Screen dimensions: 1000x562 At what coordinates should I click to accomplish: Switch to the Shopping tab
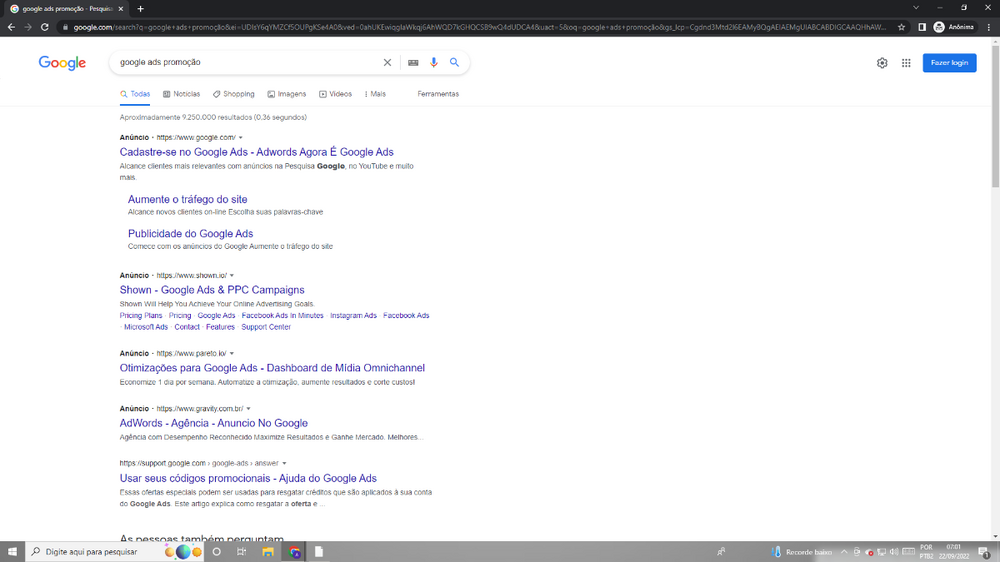(233, 94)
